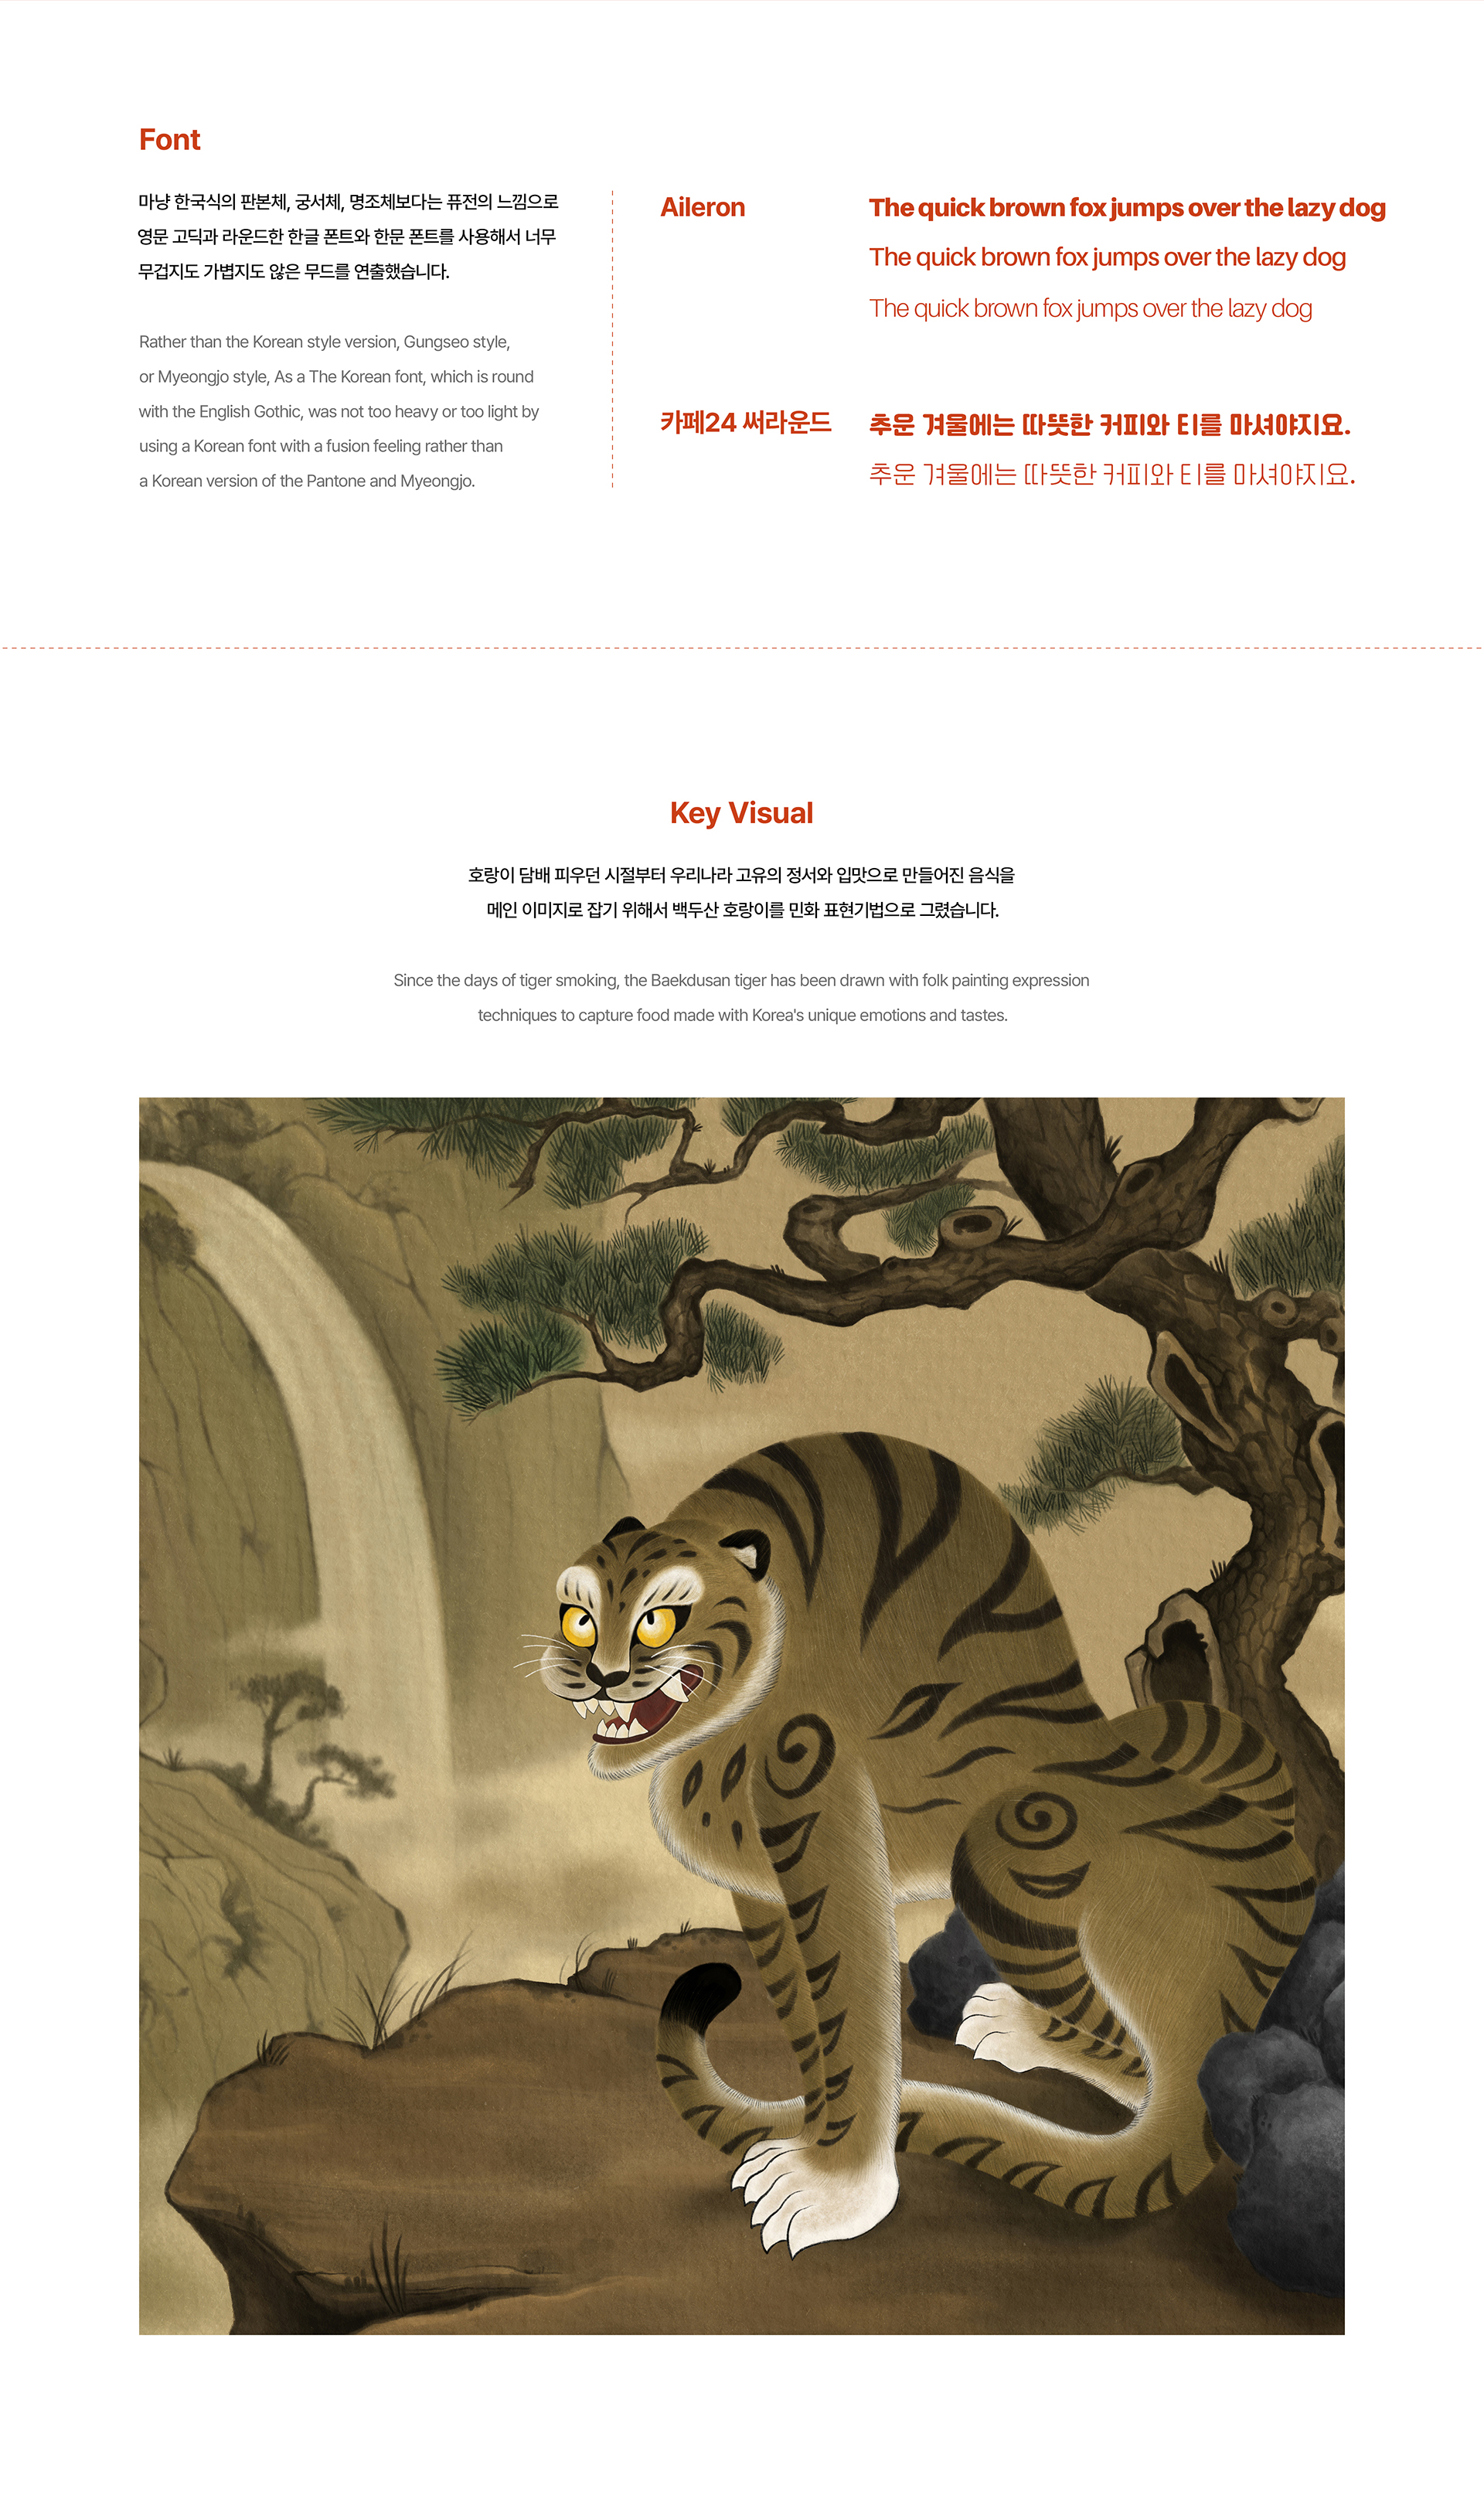The image size is (1484, 2519).
Task: Select the Aileron font name label
Action: 702,207
